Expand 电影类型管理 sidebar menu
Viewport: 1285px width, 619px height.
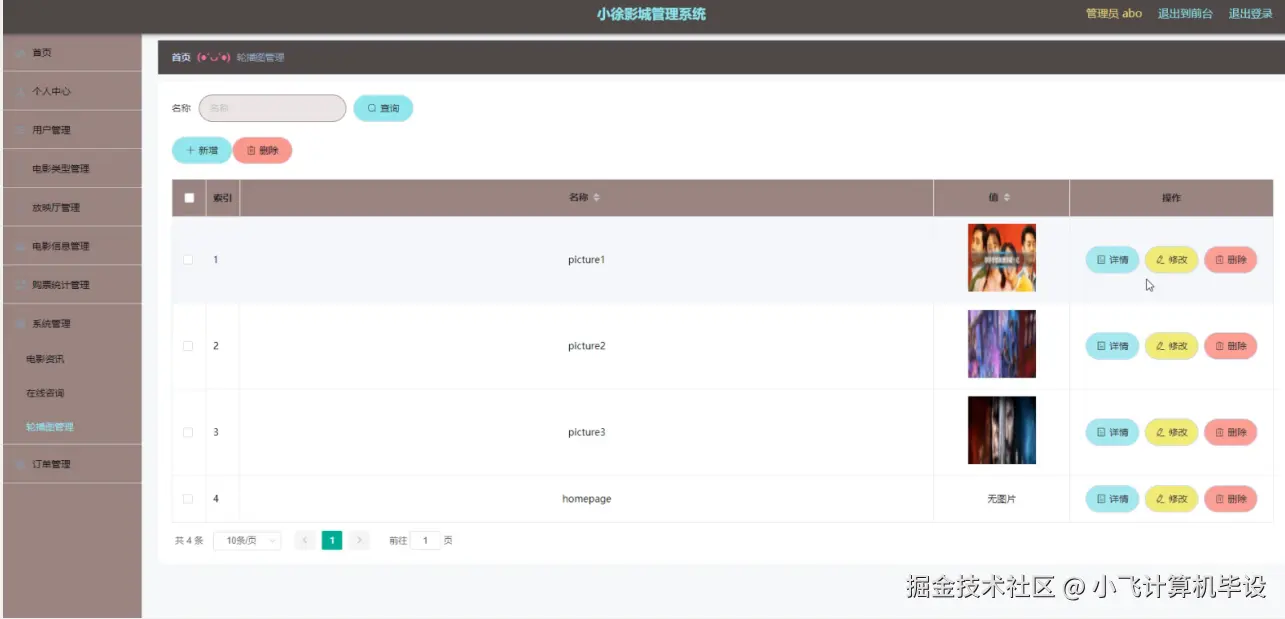[72, 169]
